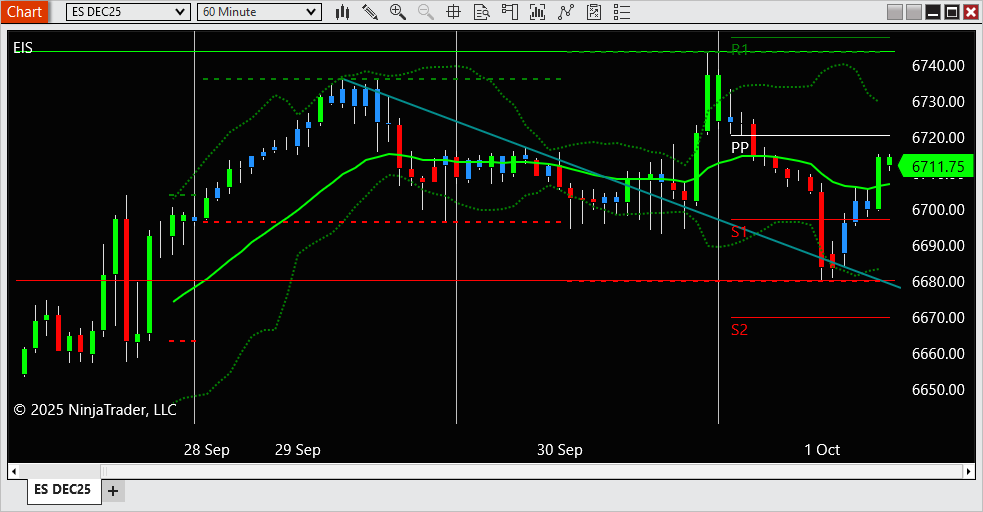Open the Indicators icon
The height and width of the screenshot is (512, 983).
pos(566,12)
